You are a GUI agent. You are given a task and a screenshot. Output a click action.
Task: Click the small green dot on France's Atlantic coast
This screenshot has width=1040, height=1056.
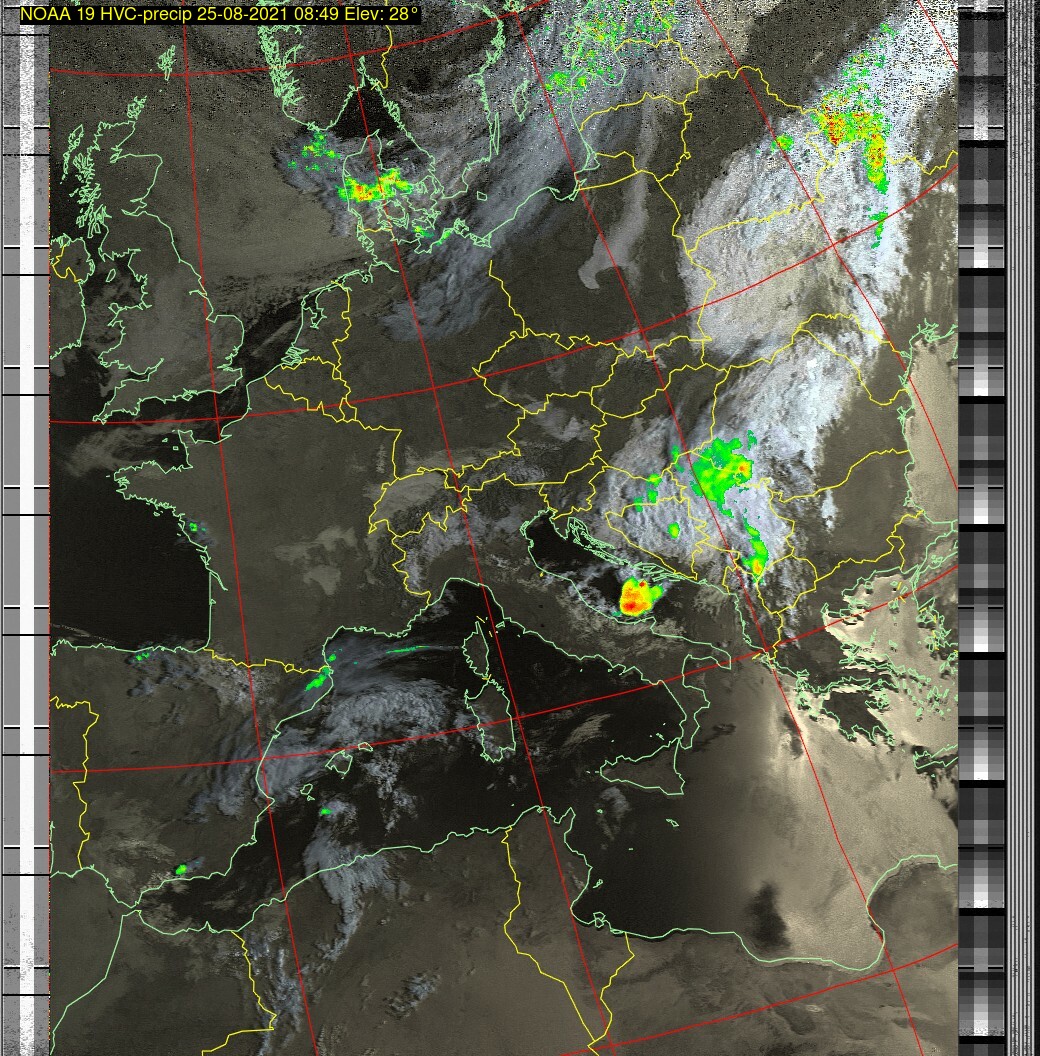coord(193,527)
